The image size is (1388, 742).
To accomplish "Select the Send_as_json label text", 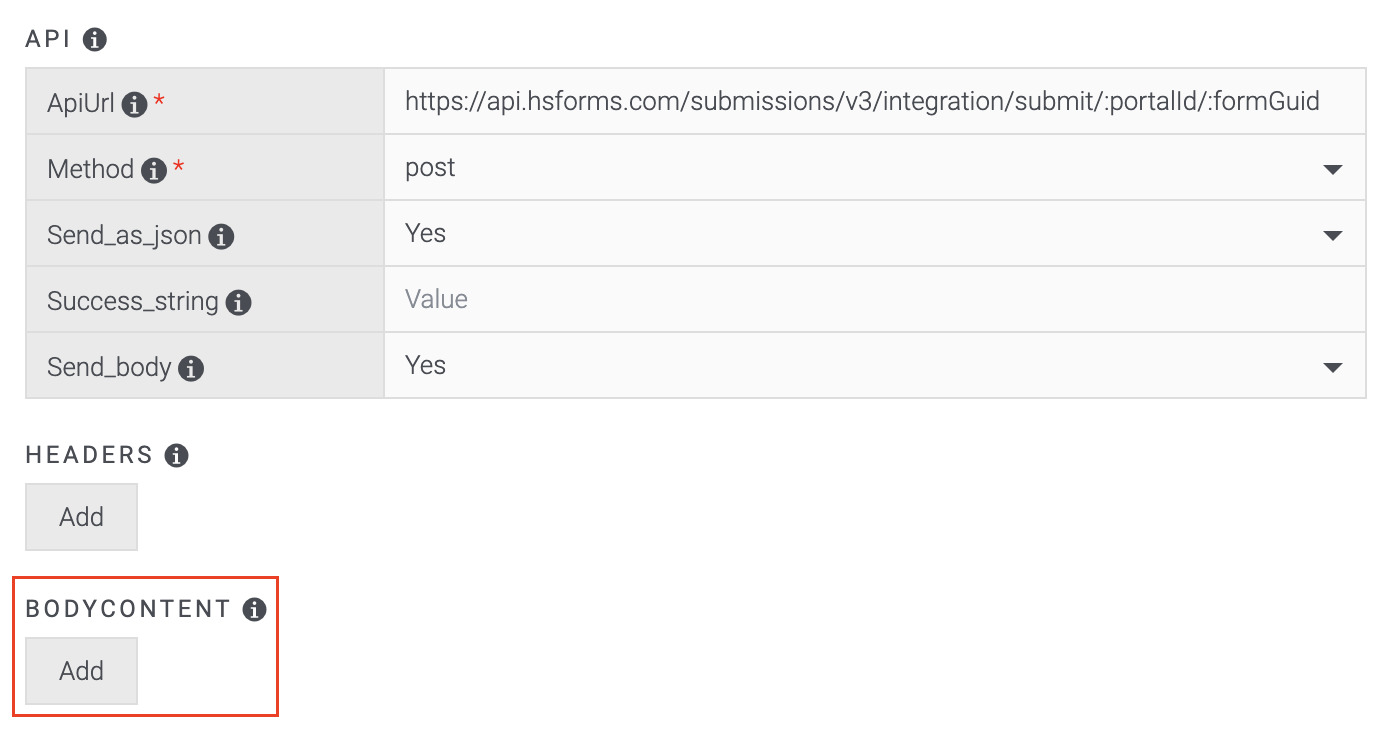I will click(x=124, y=236).
